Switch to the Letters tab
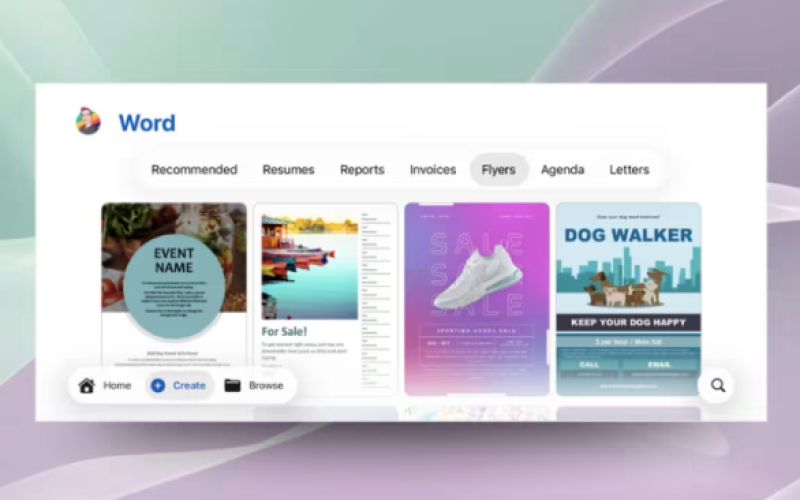This screenshot has width=800, height=500. [x=629, y=169]
